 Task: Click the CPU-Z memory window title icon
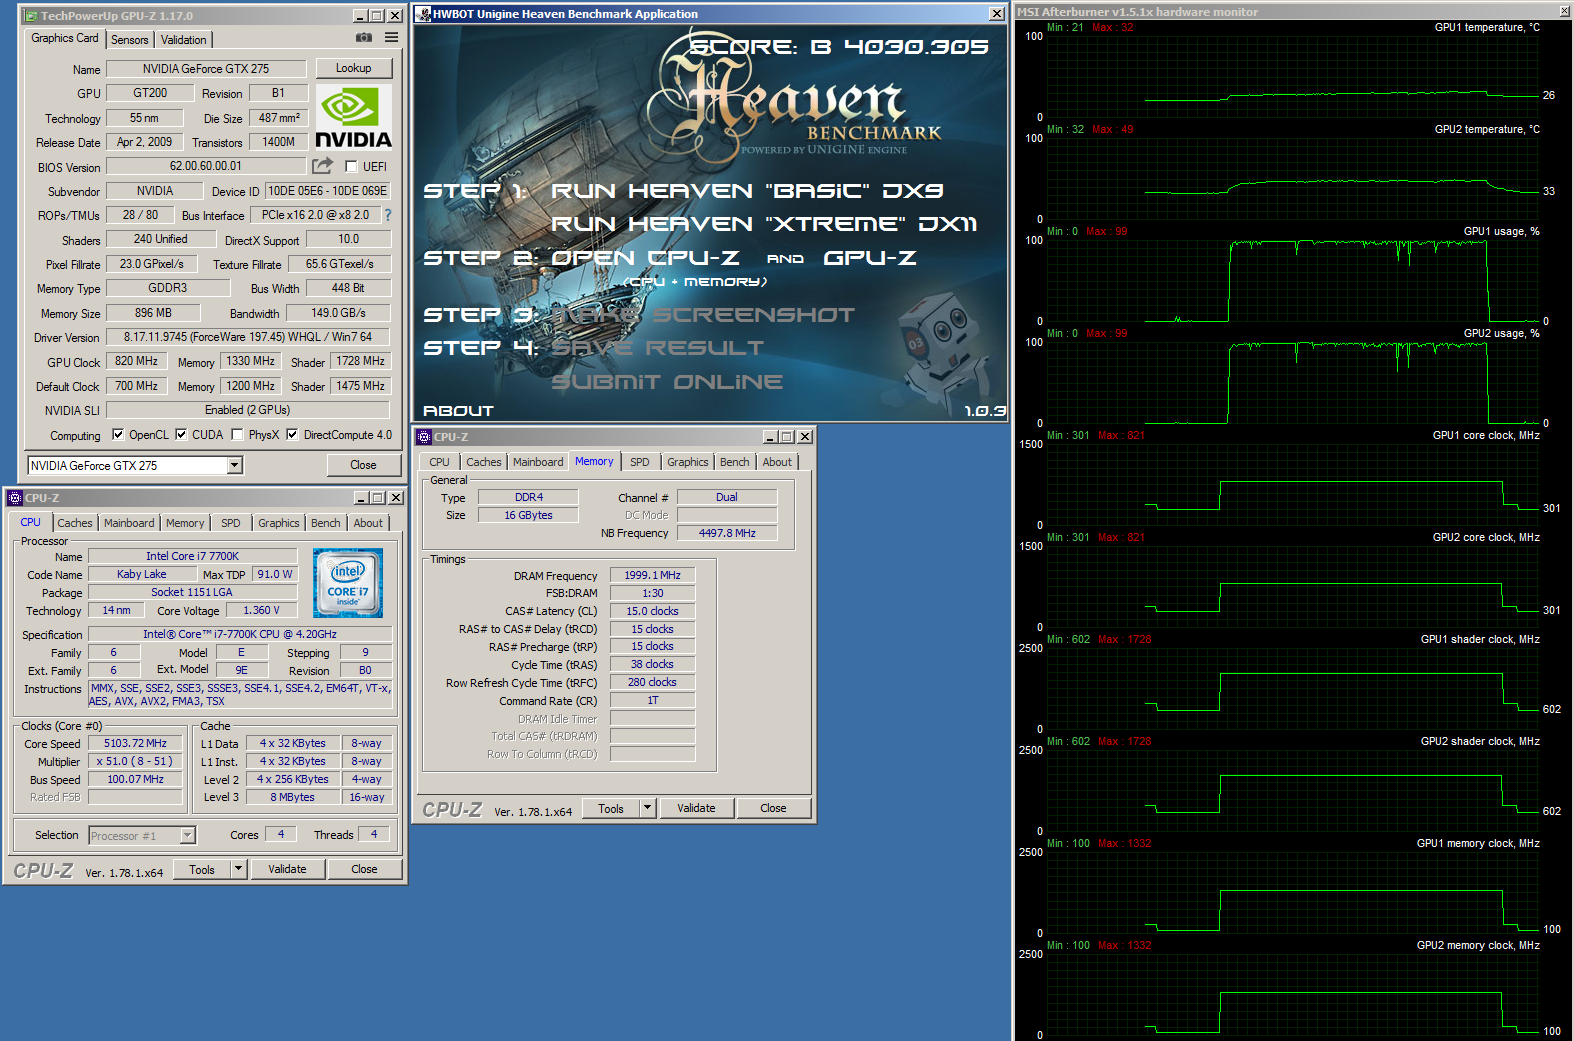pos(424,437)
